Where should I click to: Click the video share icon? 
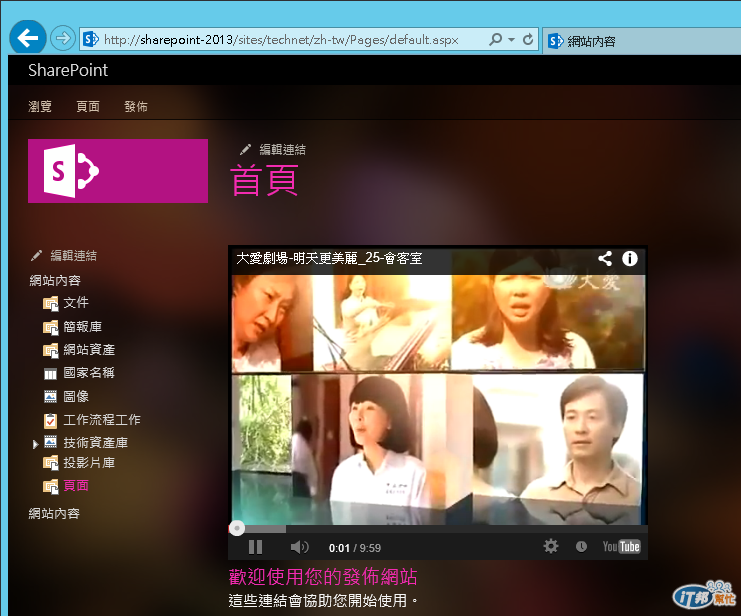605,259
